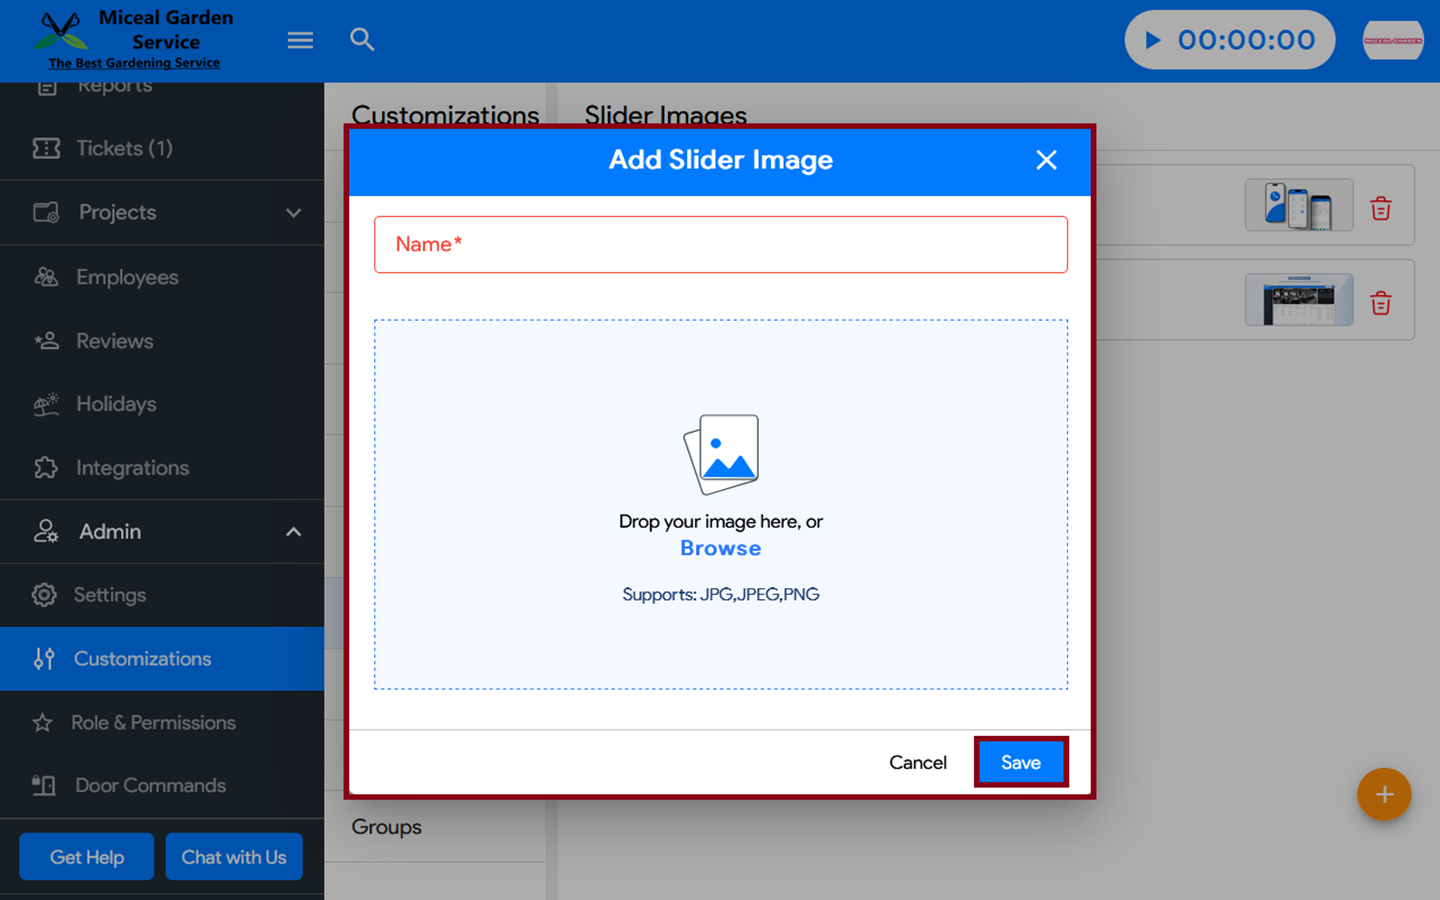Click the orange plus floating button
The image size is (1440, 900).
[x=1384, y=794]
